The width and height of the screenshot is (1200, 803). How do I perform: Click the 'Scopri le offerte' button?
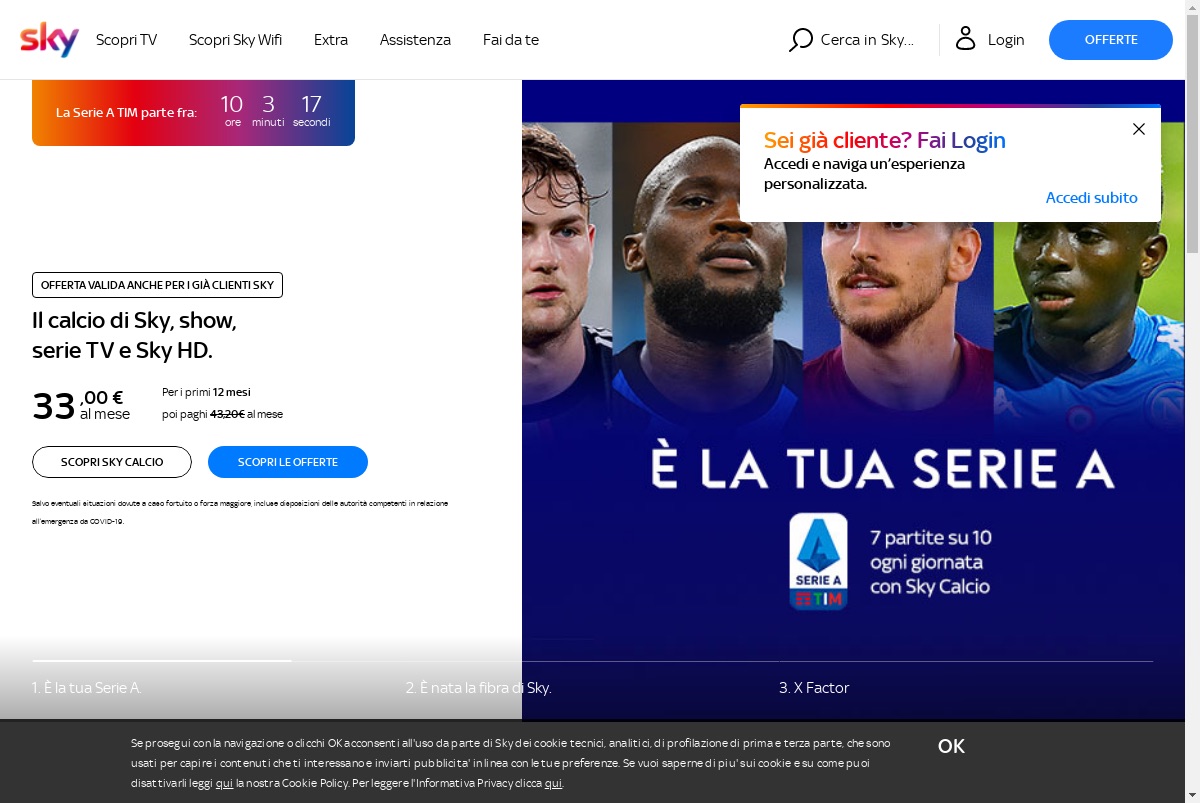click(x=288, y=462)
